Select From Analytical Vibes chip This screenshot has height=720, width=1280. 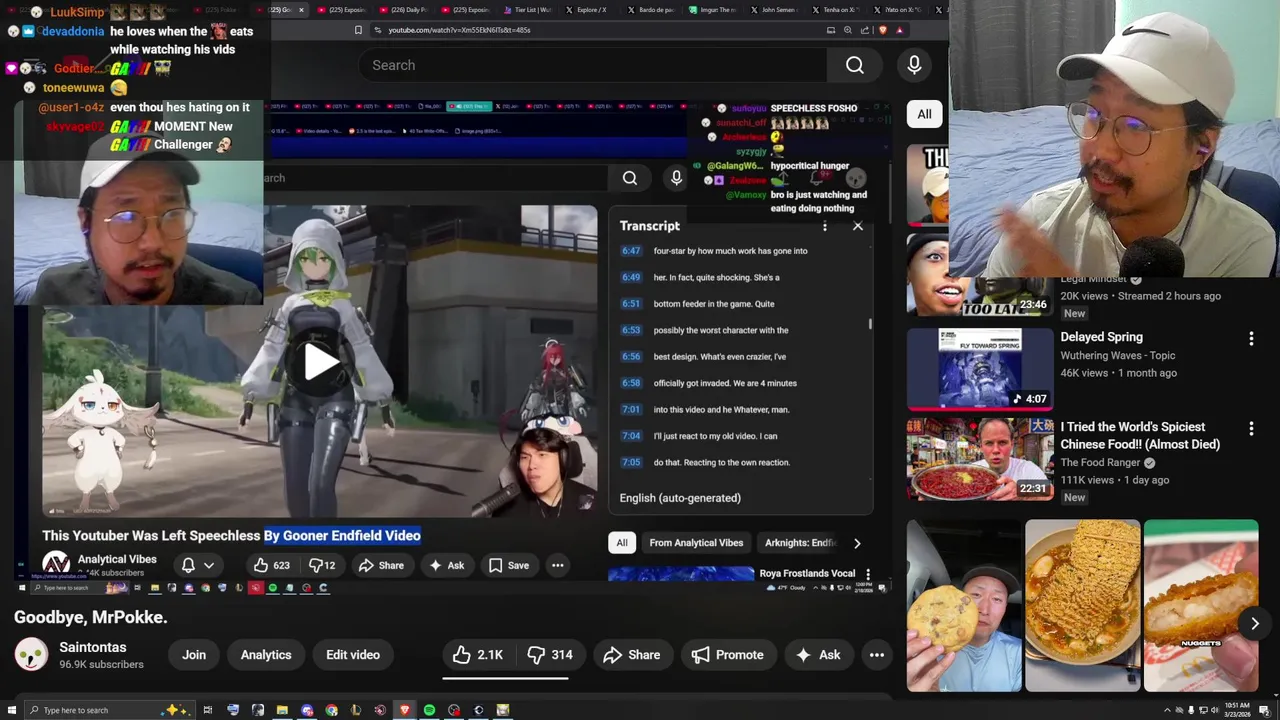696,543
